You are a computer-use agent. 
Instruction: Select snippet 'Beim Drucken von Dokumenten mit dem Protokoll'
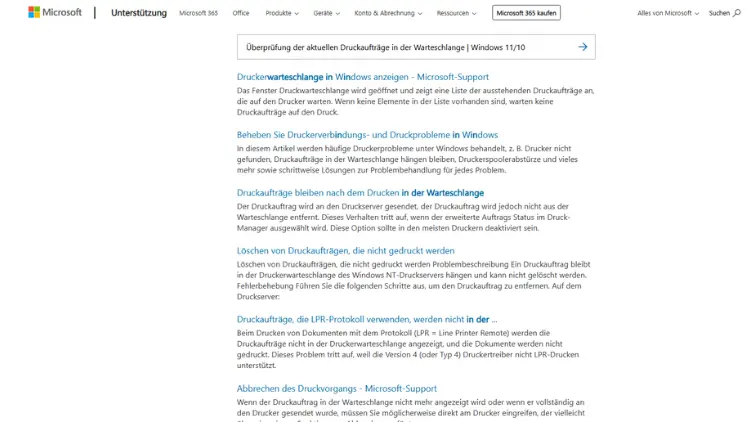pyautogui.click(x=324, y=333)
